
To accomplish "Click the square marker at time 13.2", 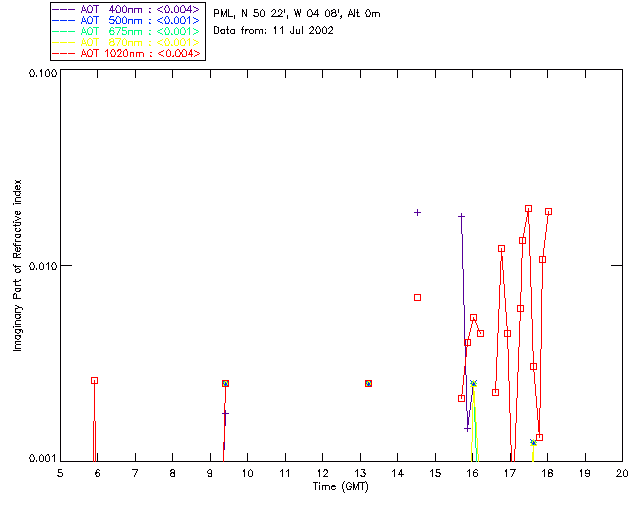I will (x=368, y=383).
